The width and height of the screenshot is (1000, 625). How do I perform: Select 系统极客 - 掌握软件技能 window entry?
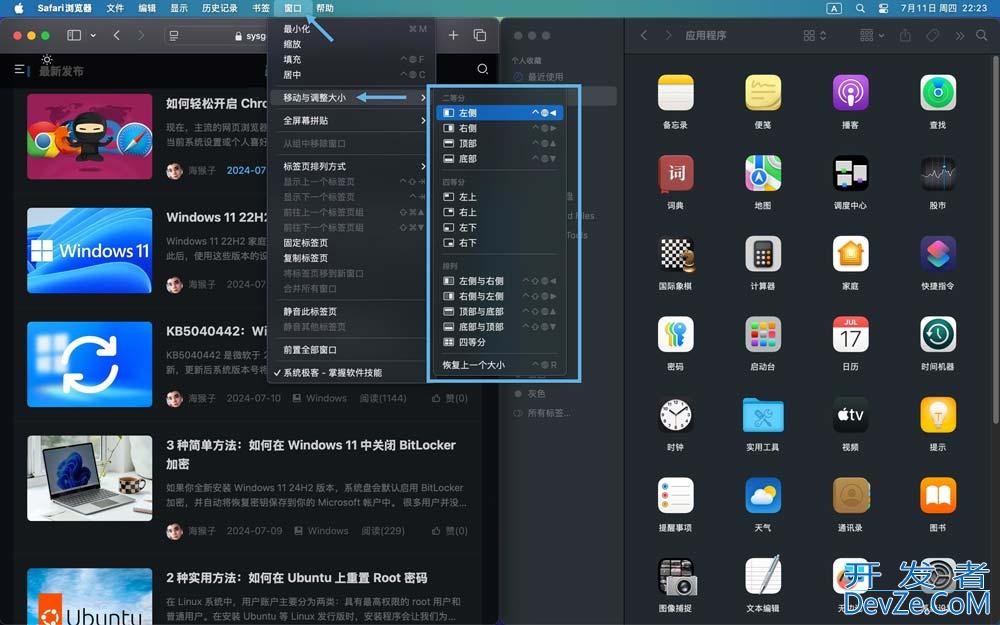(351, 373)
